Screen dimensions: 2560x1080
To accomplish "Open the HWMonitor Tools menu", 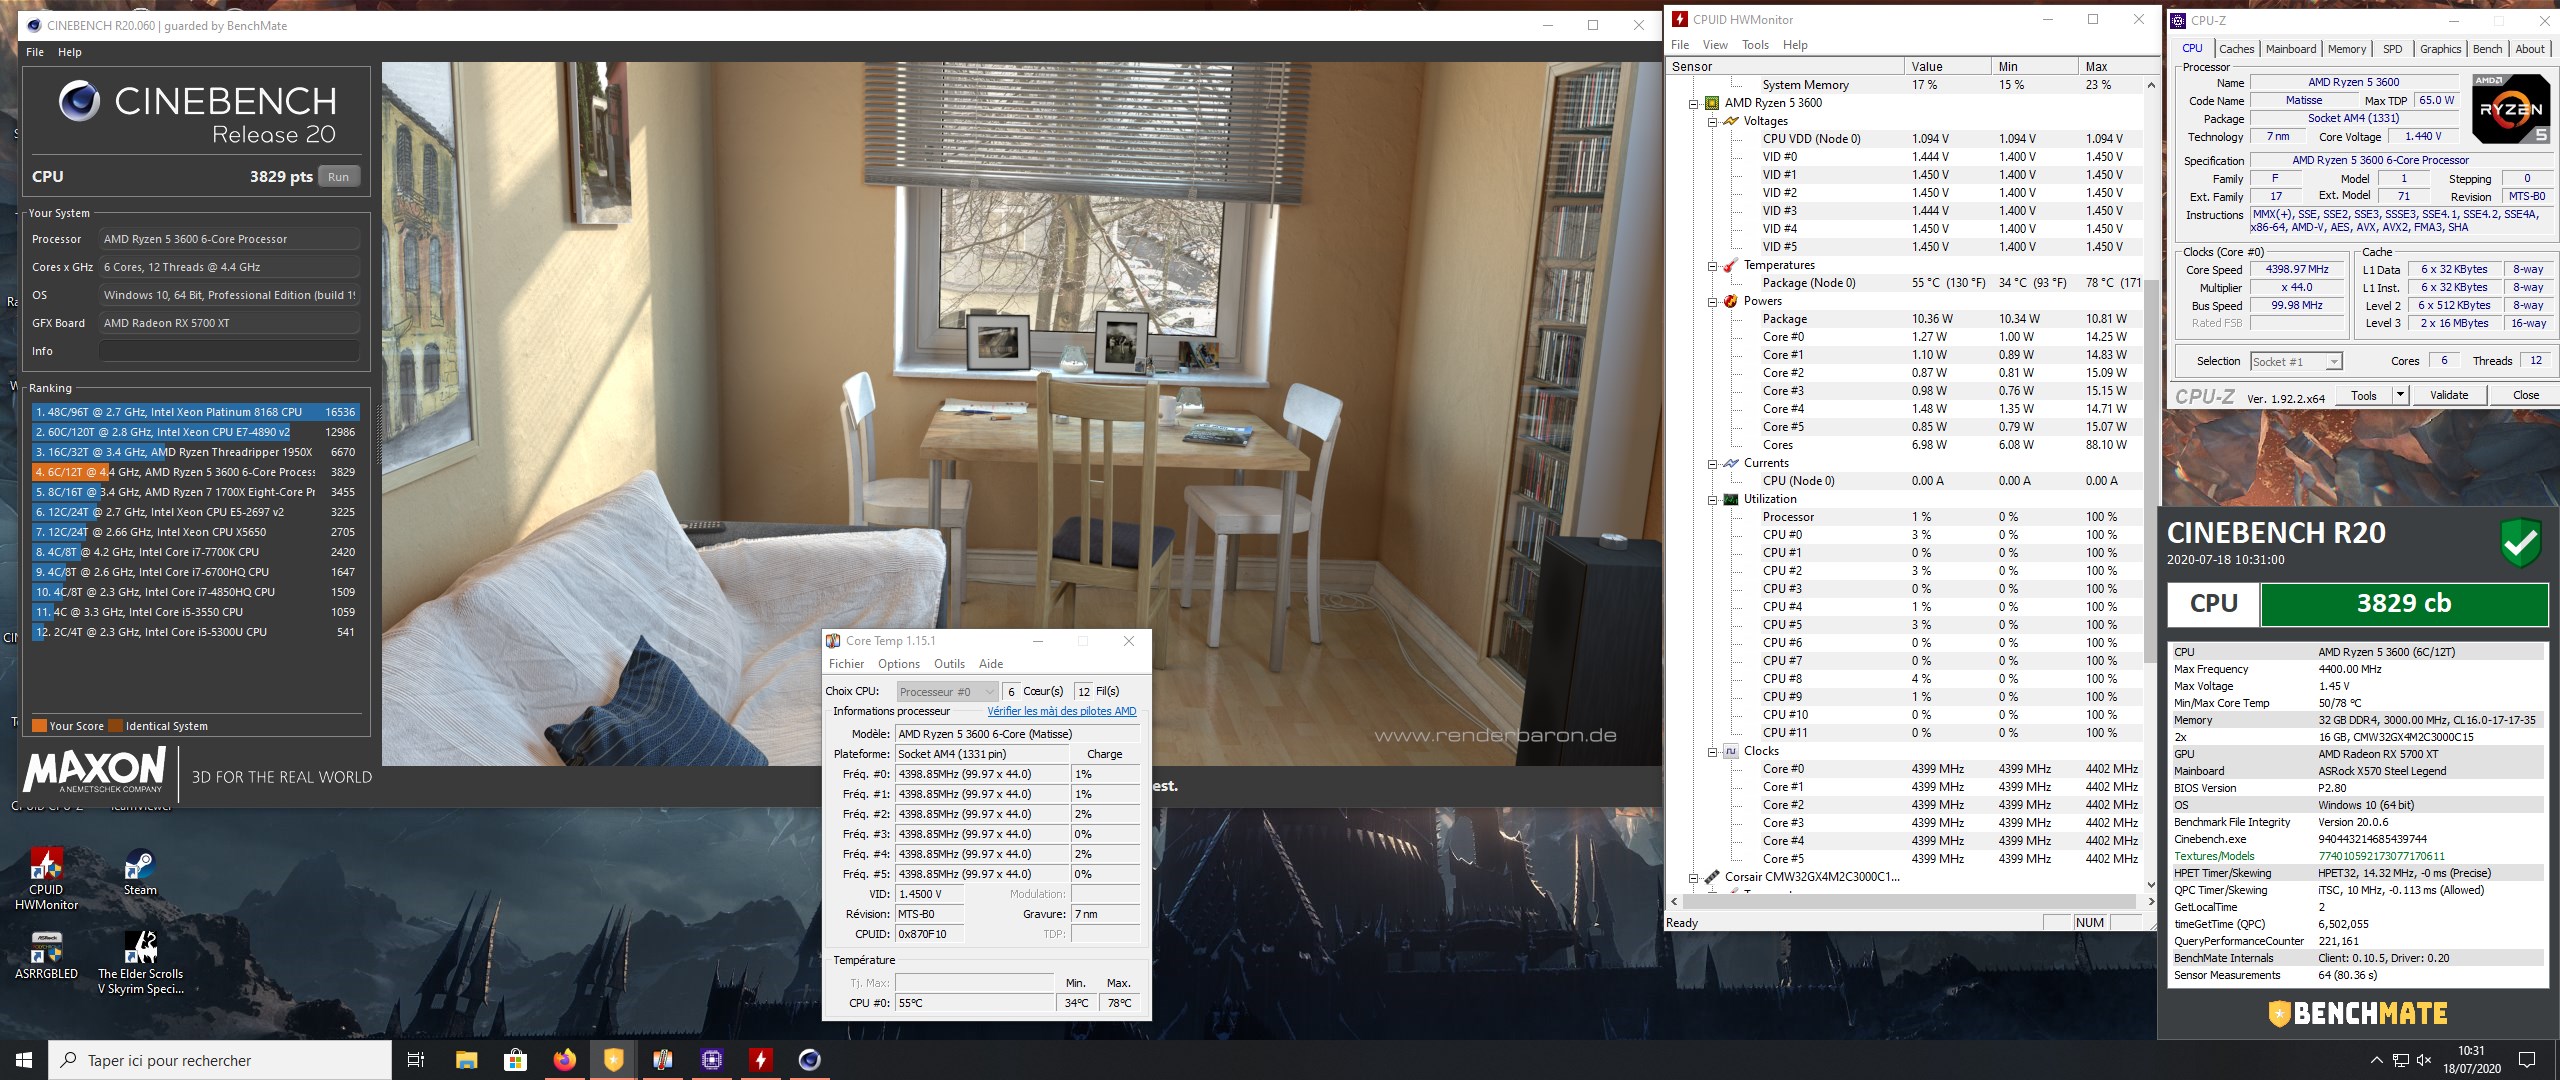I will click(x=1755, y=45).
